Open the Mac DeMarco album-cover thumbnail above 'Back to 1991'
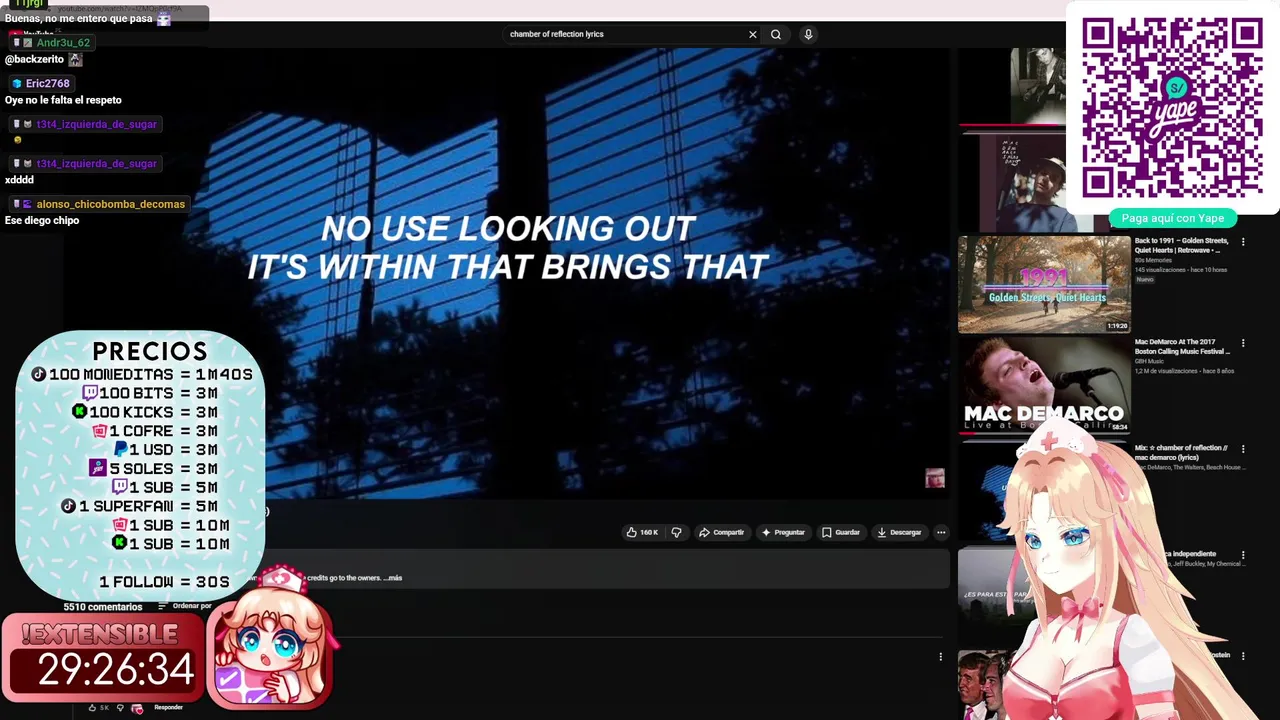This screenshot has width=1280, height=720. (1022, 182)
